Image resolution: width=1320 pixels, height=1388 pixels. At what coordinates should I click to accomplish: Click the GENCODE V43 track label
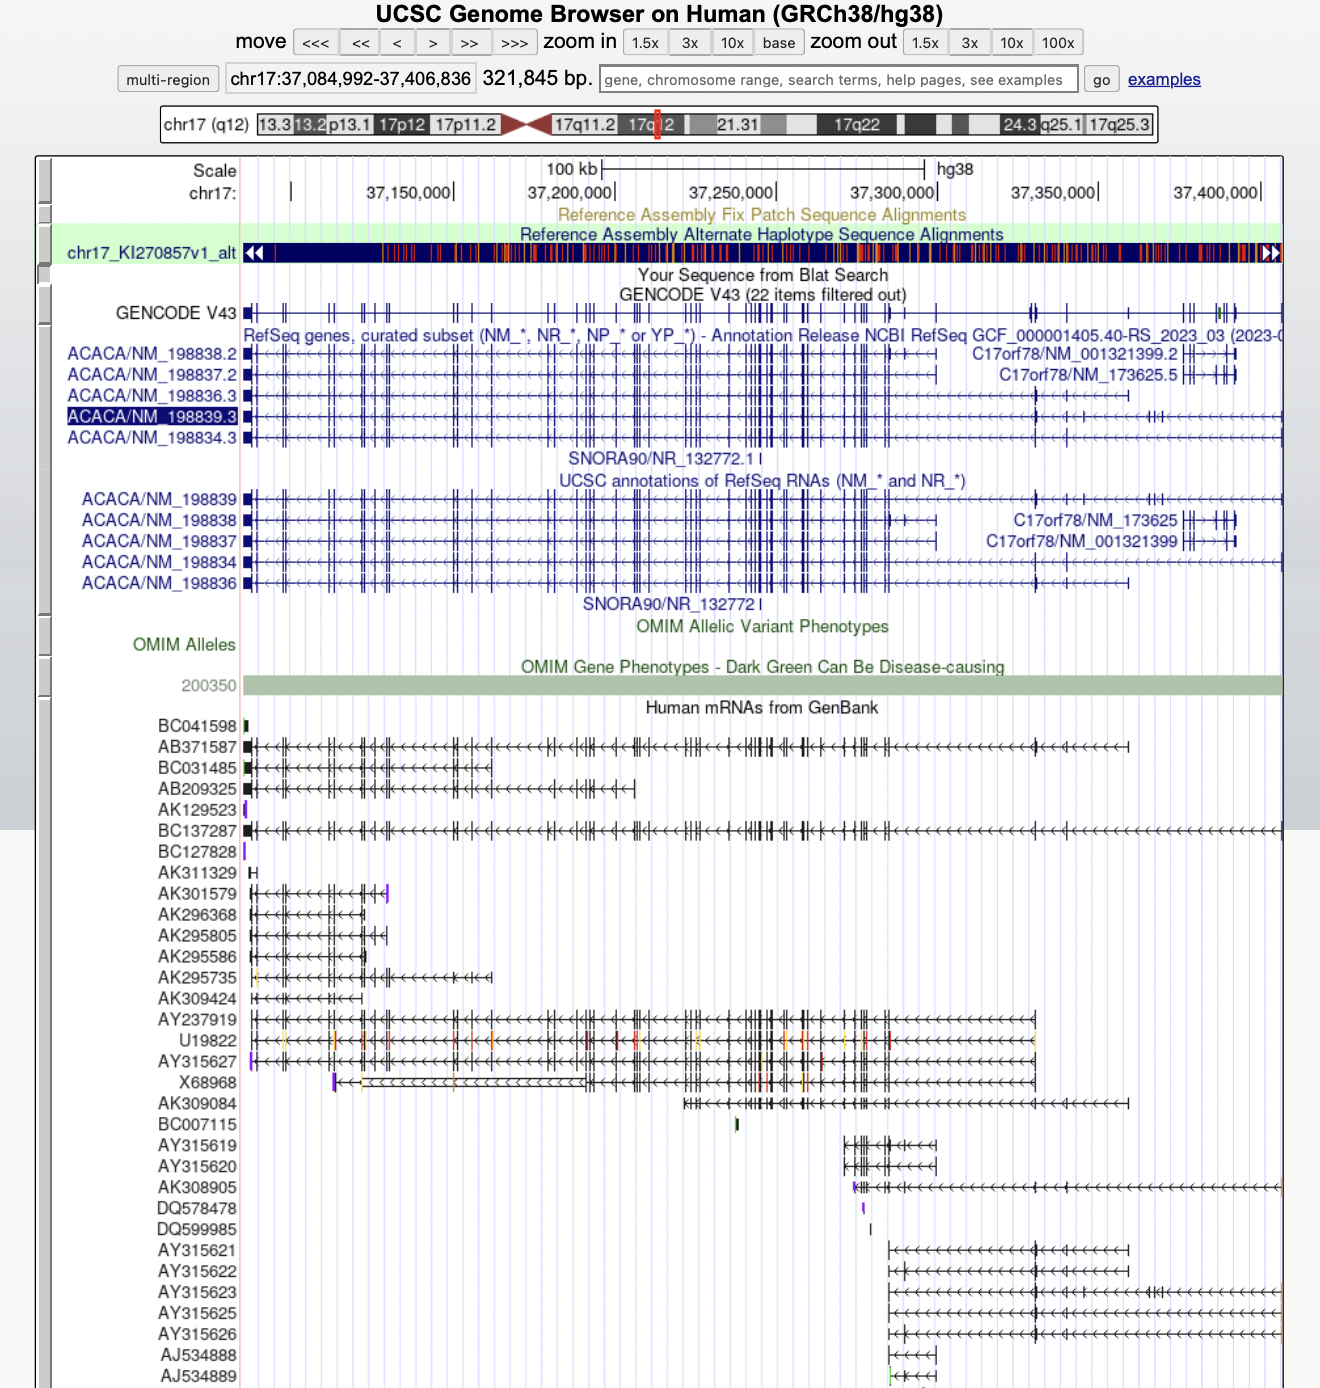tap(176, 313)
